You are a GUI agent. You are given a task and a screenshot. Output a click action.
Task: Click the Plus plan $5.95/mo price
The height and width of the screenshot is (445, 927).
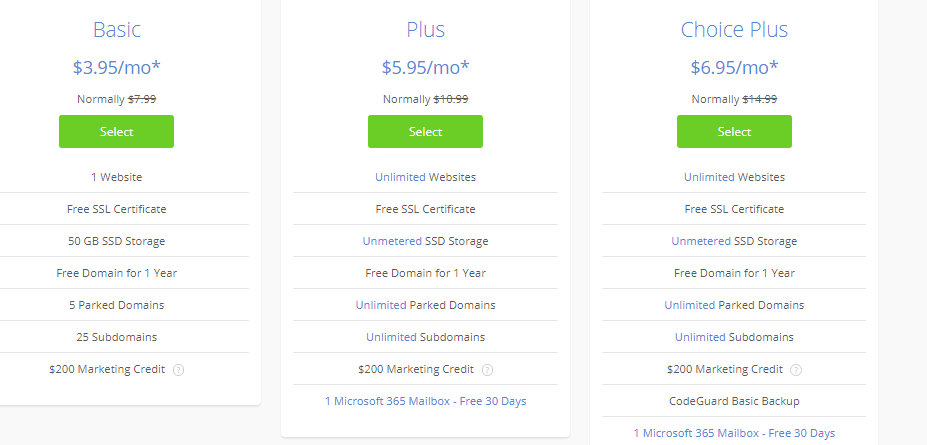(x=425, y=67)
